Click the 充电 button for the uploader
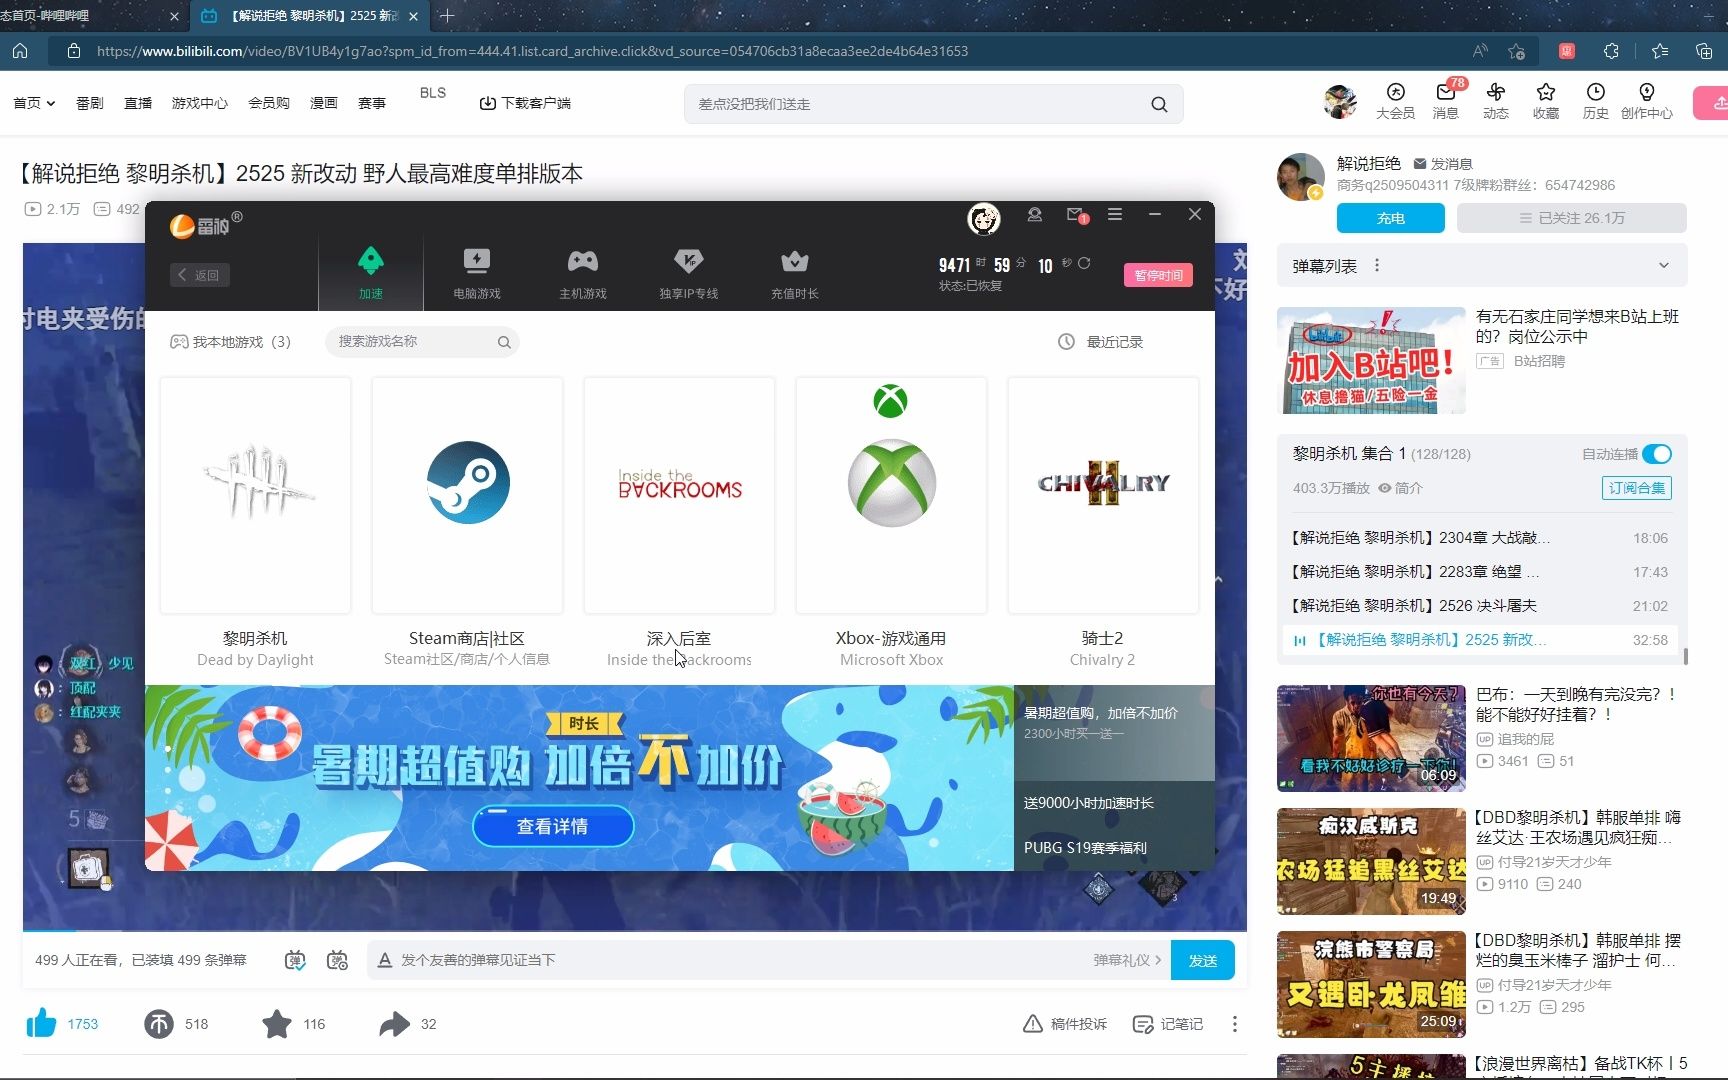Image resolution: width=1728 pixels, height=1080 pixels. [x=1391, y=218]
